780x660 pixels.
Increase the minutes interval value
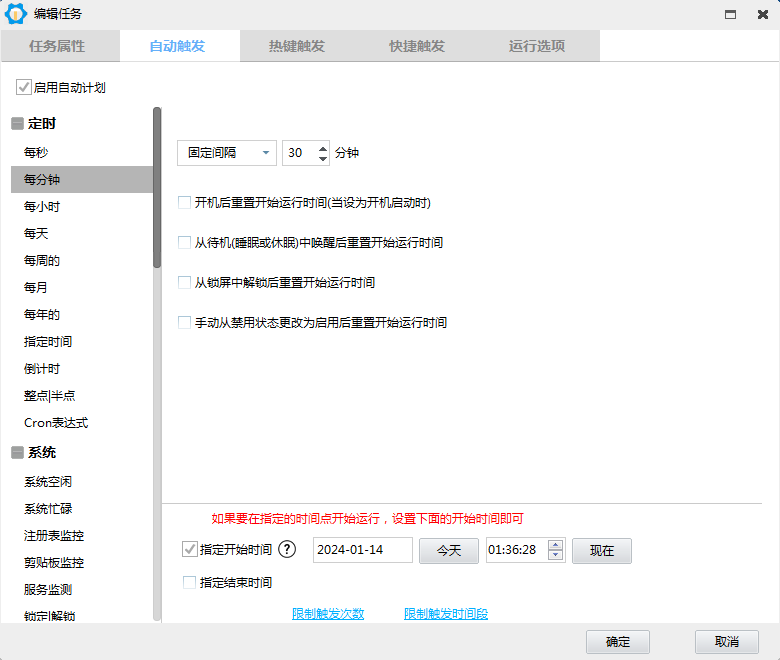point(322,148)
